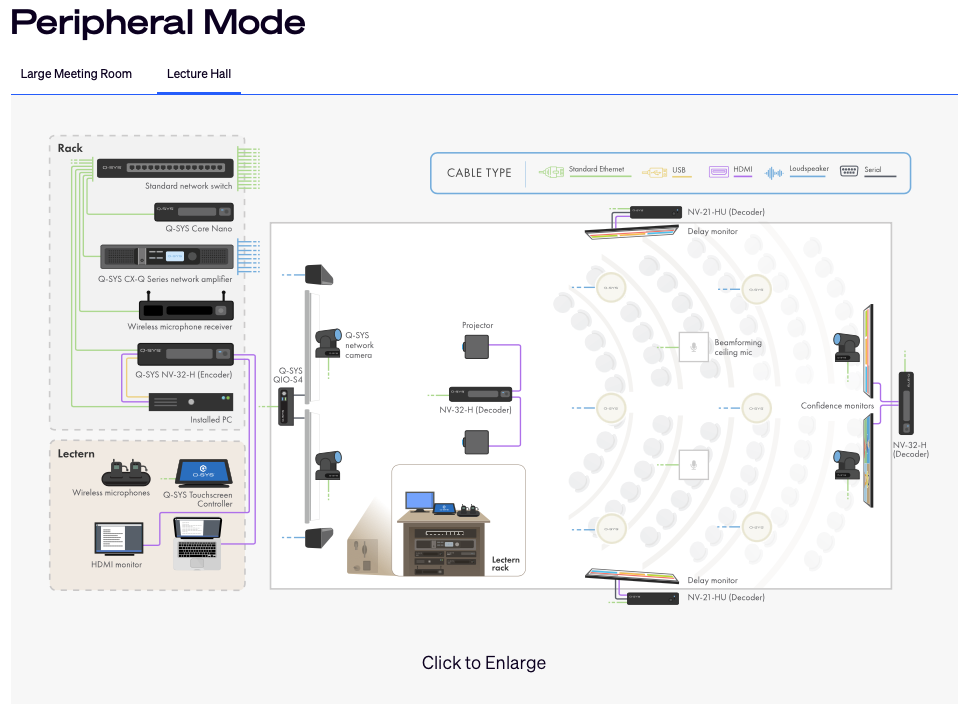
Task: Click the Q-SYS Core Nano device icon
Action: (x=193, y=212)
